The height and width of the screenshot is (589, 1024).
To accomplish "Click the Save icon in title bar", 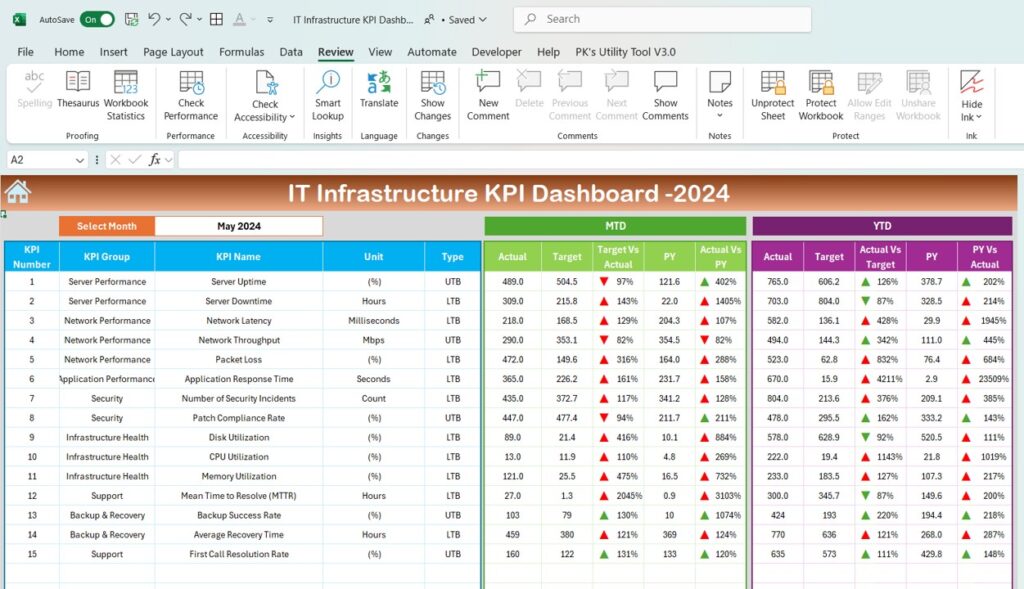I will [131, 20].
